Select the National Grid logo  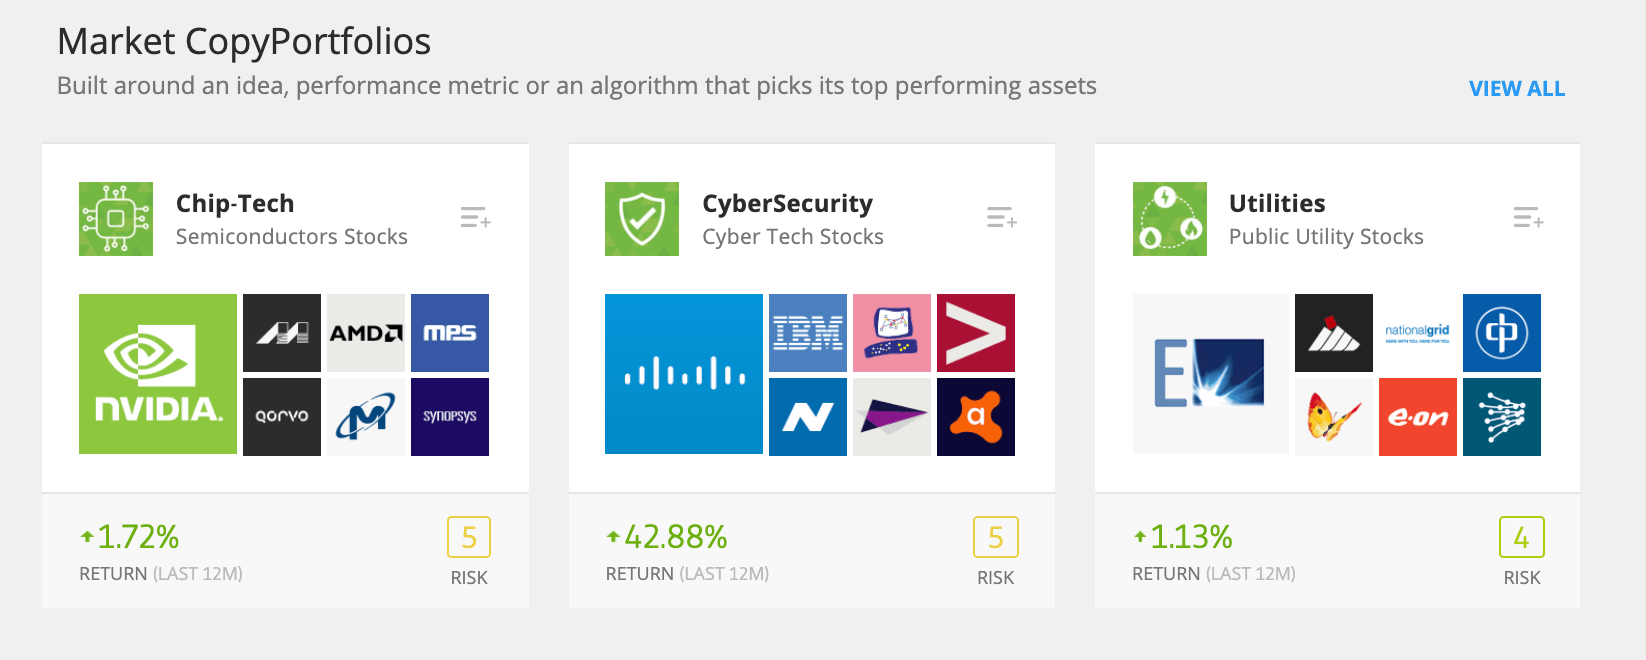[1417, 333]
